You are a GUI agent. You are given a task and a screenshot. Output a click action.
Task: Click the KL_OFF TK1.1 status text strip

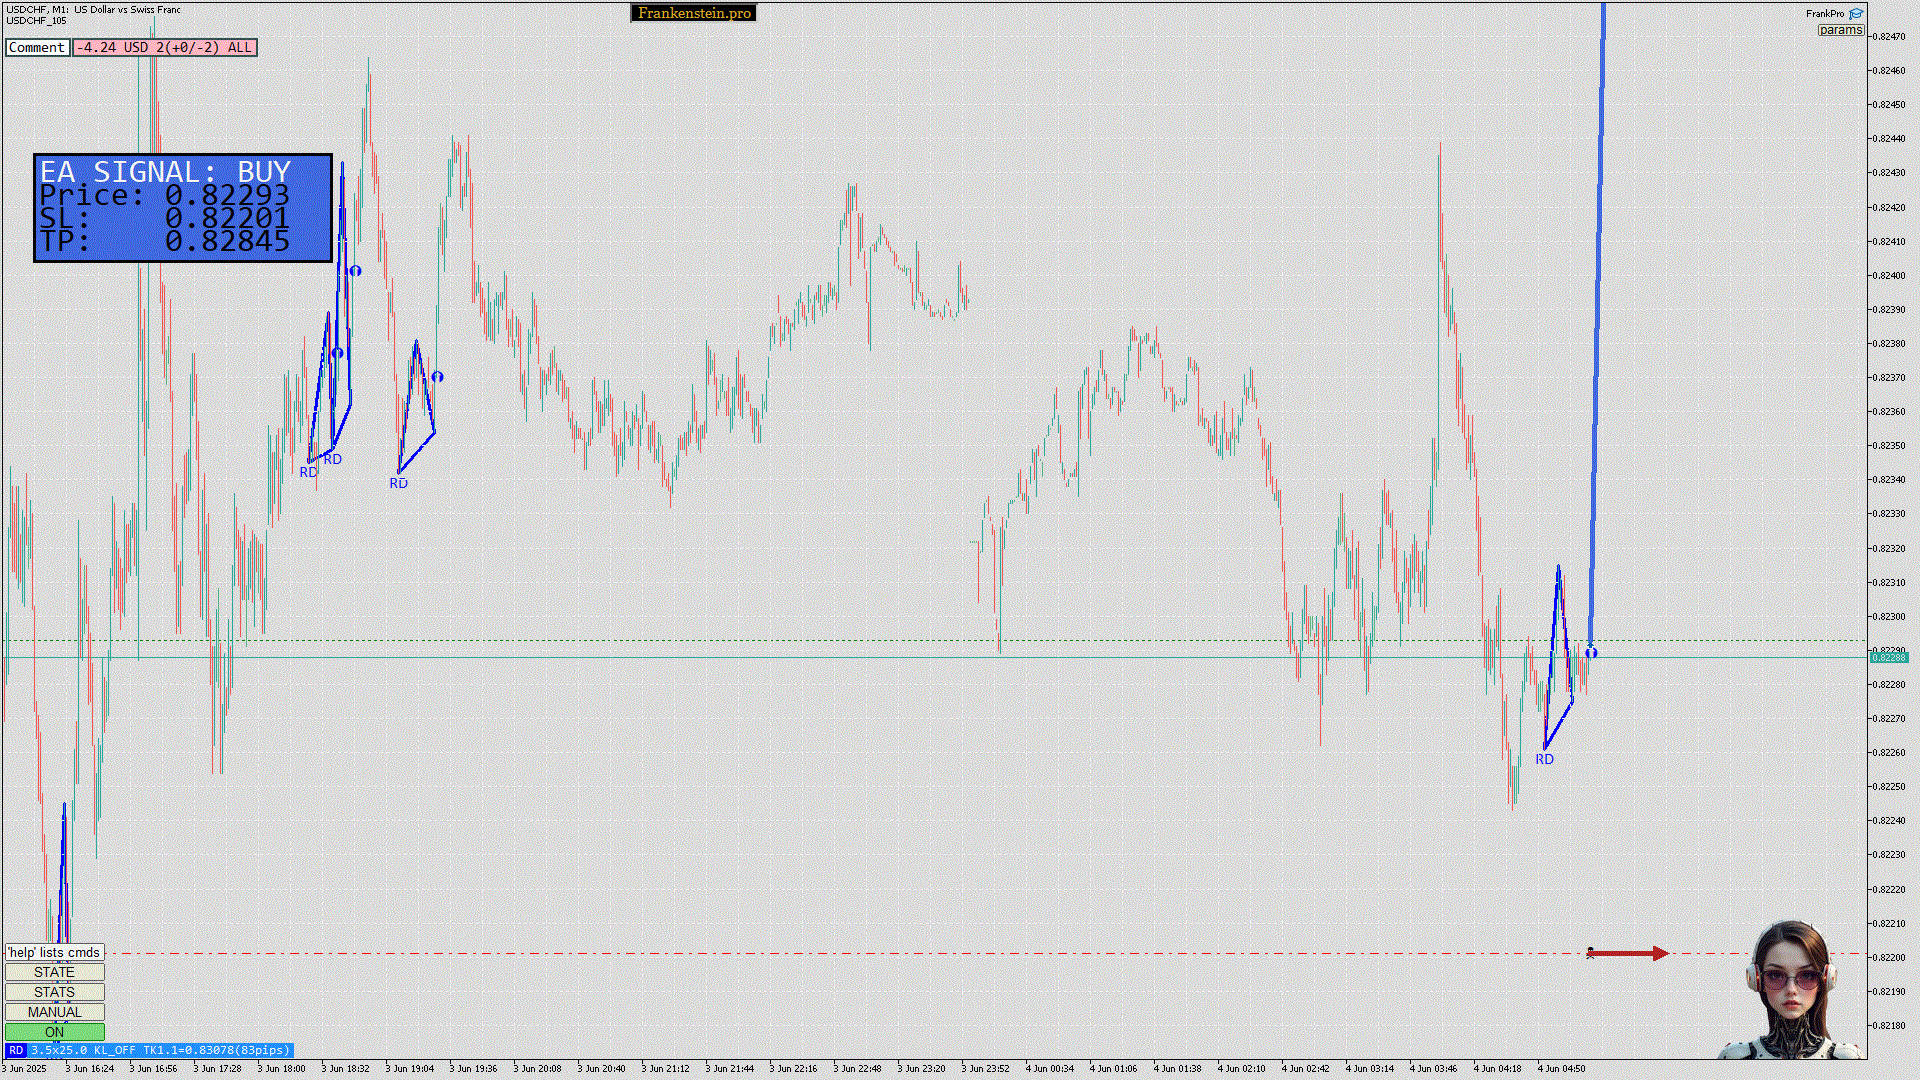[160, 1050]
